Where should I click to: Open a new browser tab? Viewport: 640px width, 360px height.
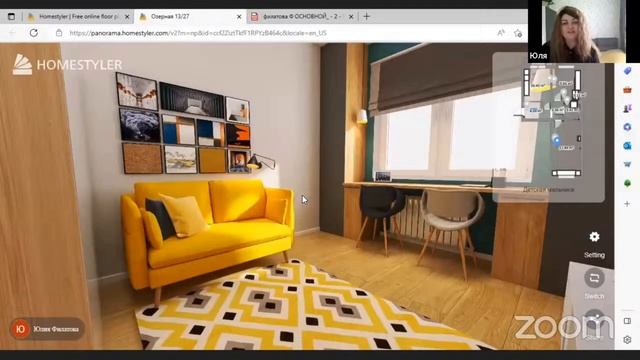tap(367, 16)
